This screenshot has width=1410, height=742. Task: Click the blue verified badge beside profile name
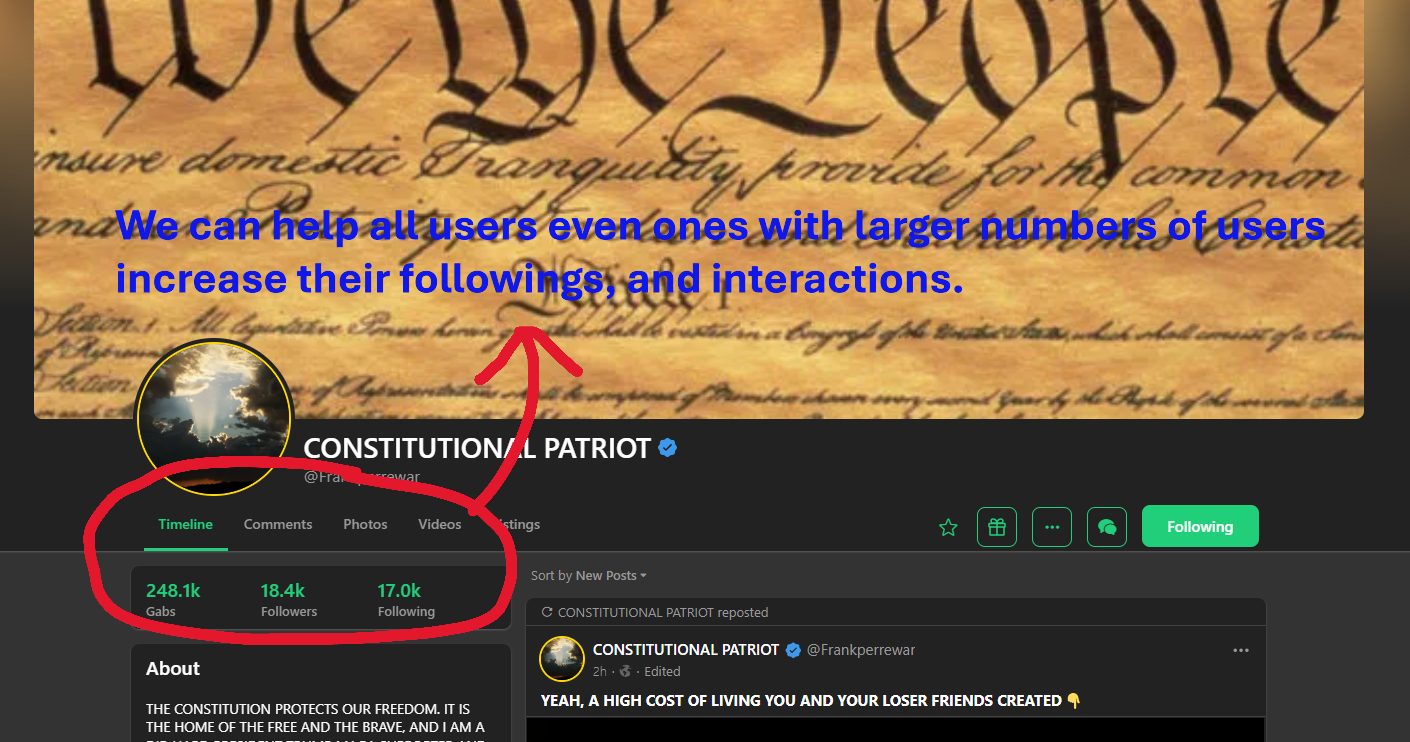[668, 448]
